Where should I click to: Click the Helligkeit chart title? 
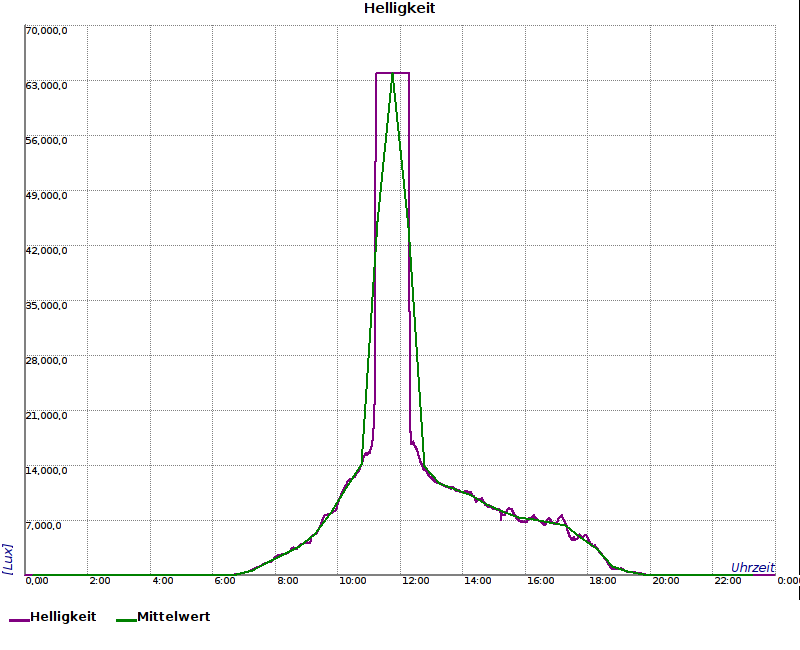pos(399,8)
